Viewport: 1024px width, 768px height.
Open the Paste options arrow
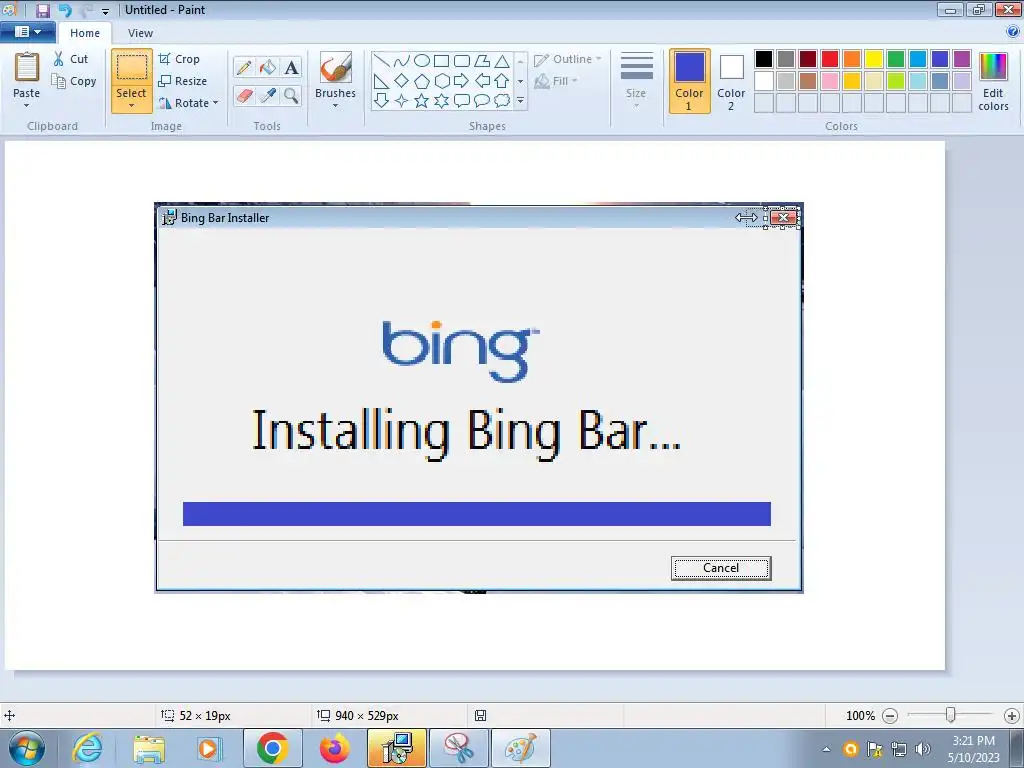pos(27,106)
